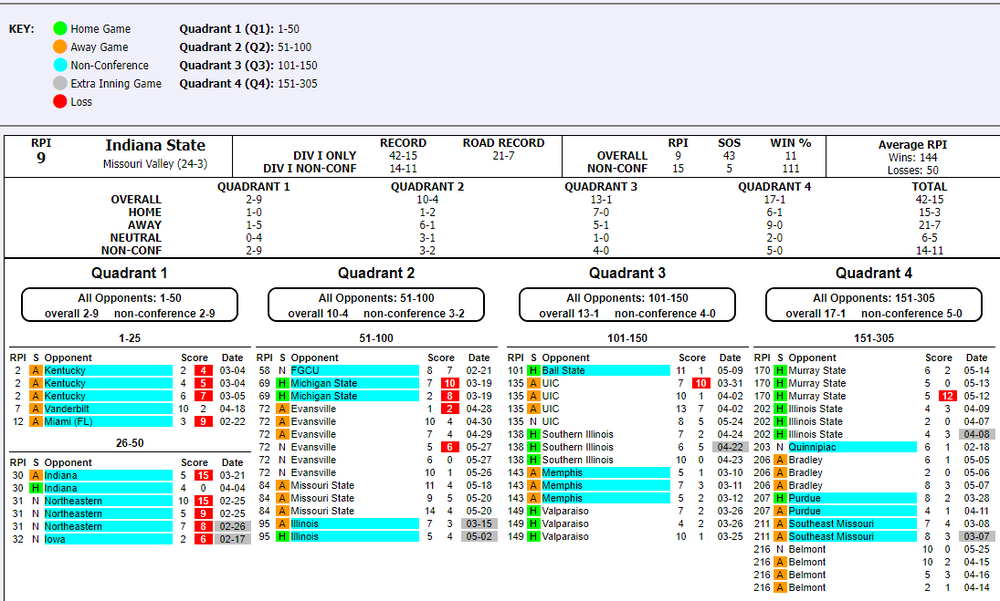Select the Missouri Valley (24-3) conference text

point(155,164)
